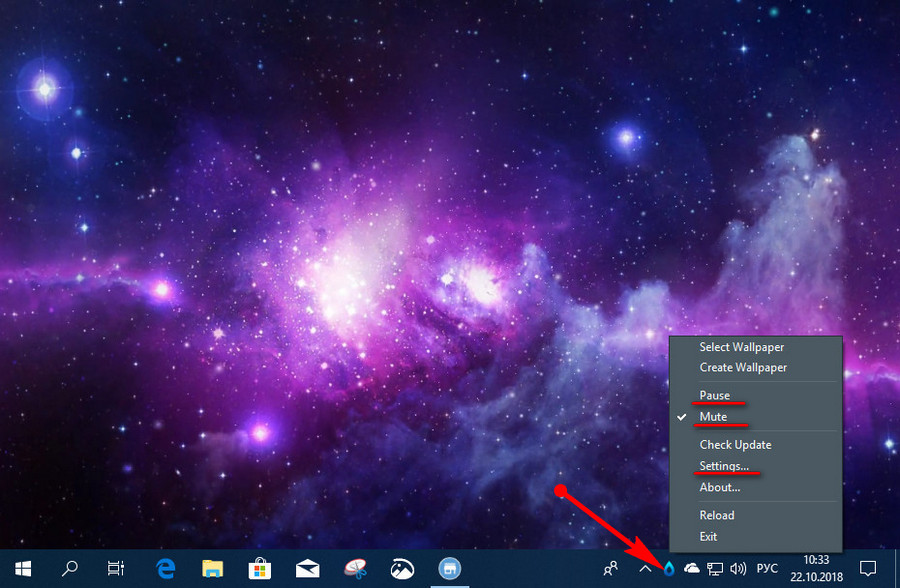Click the blue droplet wallpaper tray icon
The width and height of the screenshot is (900, 588).
coord(669,569)
